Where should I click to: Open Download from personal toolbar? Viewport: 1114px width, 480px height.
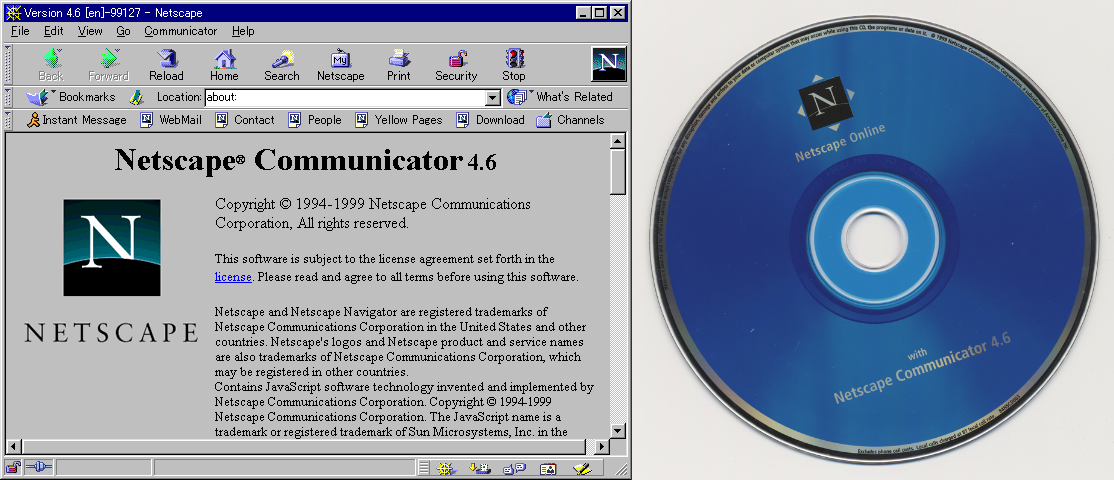point(490,120)
